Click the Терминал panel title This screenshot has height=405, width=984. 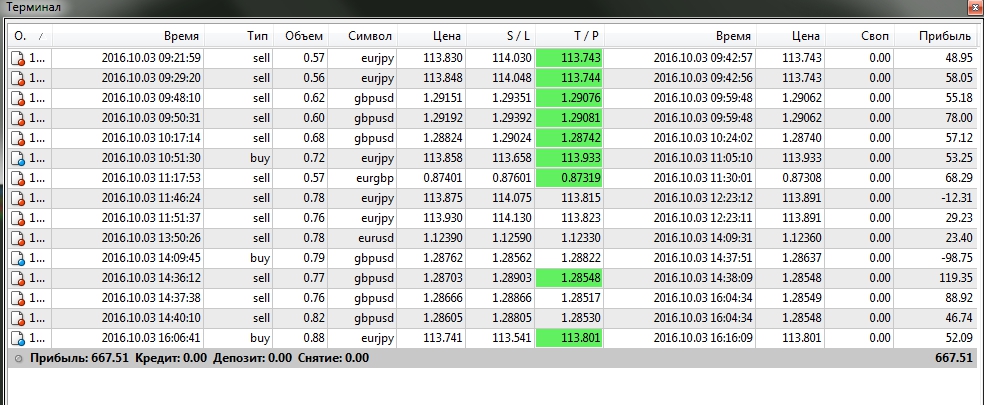pyautogui.click(x=34, y=8)
